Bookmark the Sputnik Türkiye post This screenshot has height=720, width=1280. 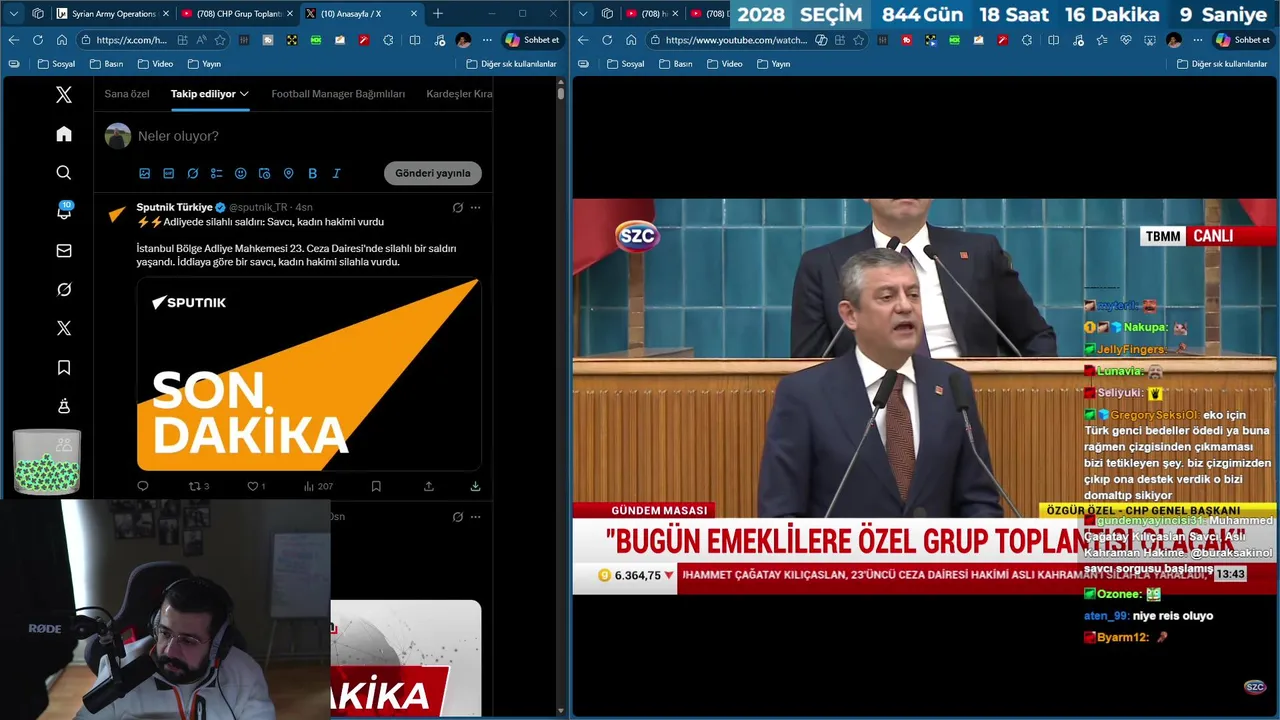[x=376, y=486]
